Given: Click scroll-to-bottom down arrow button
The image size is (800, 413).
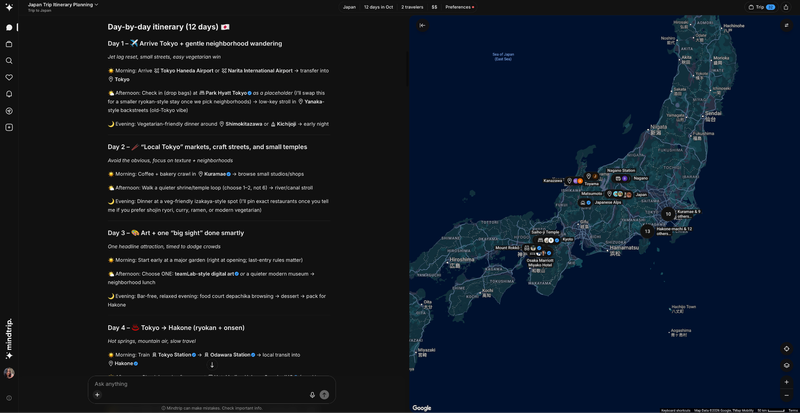Looking at the screenshot, I should click(212, 365).
